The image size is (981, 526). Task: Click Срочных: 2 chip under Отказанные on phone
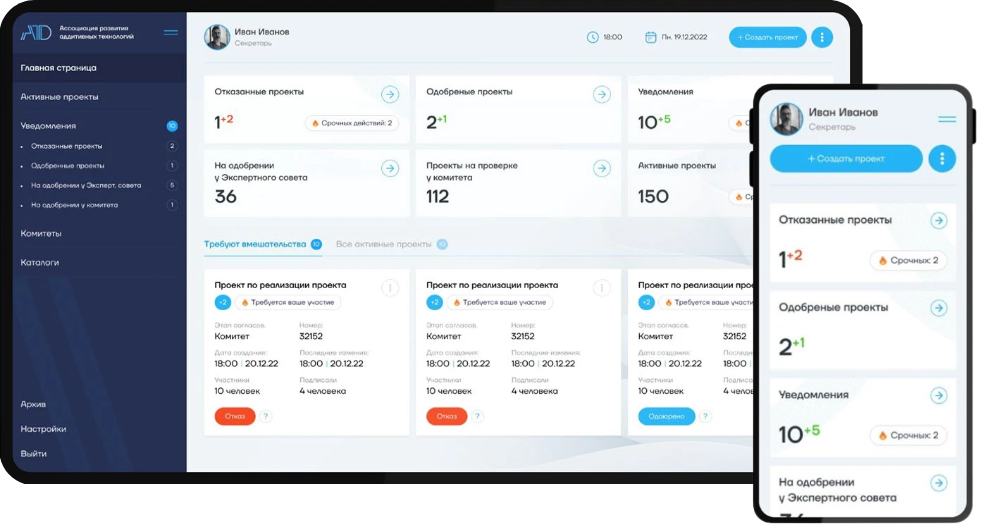click(908, 261)
